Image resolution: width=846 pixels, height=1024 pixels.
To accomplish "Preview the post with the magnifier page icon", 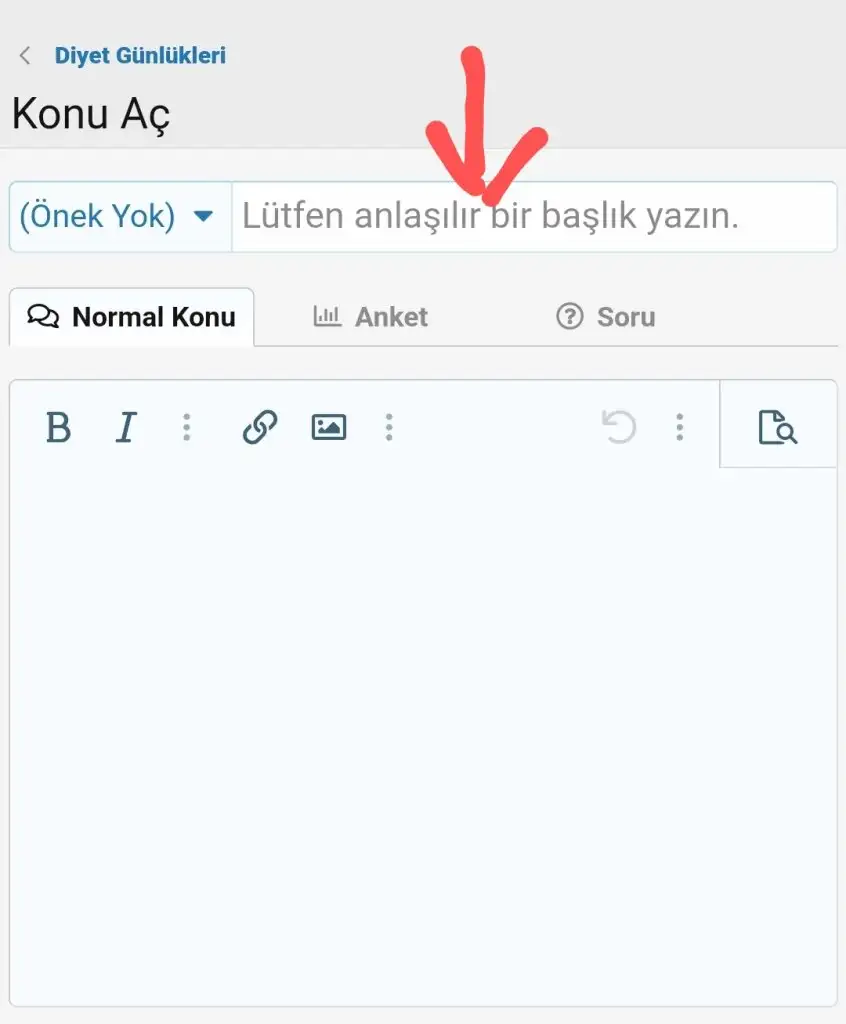I will click(x=777, y=428).
